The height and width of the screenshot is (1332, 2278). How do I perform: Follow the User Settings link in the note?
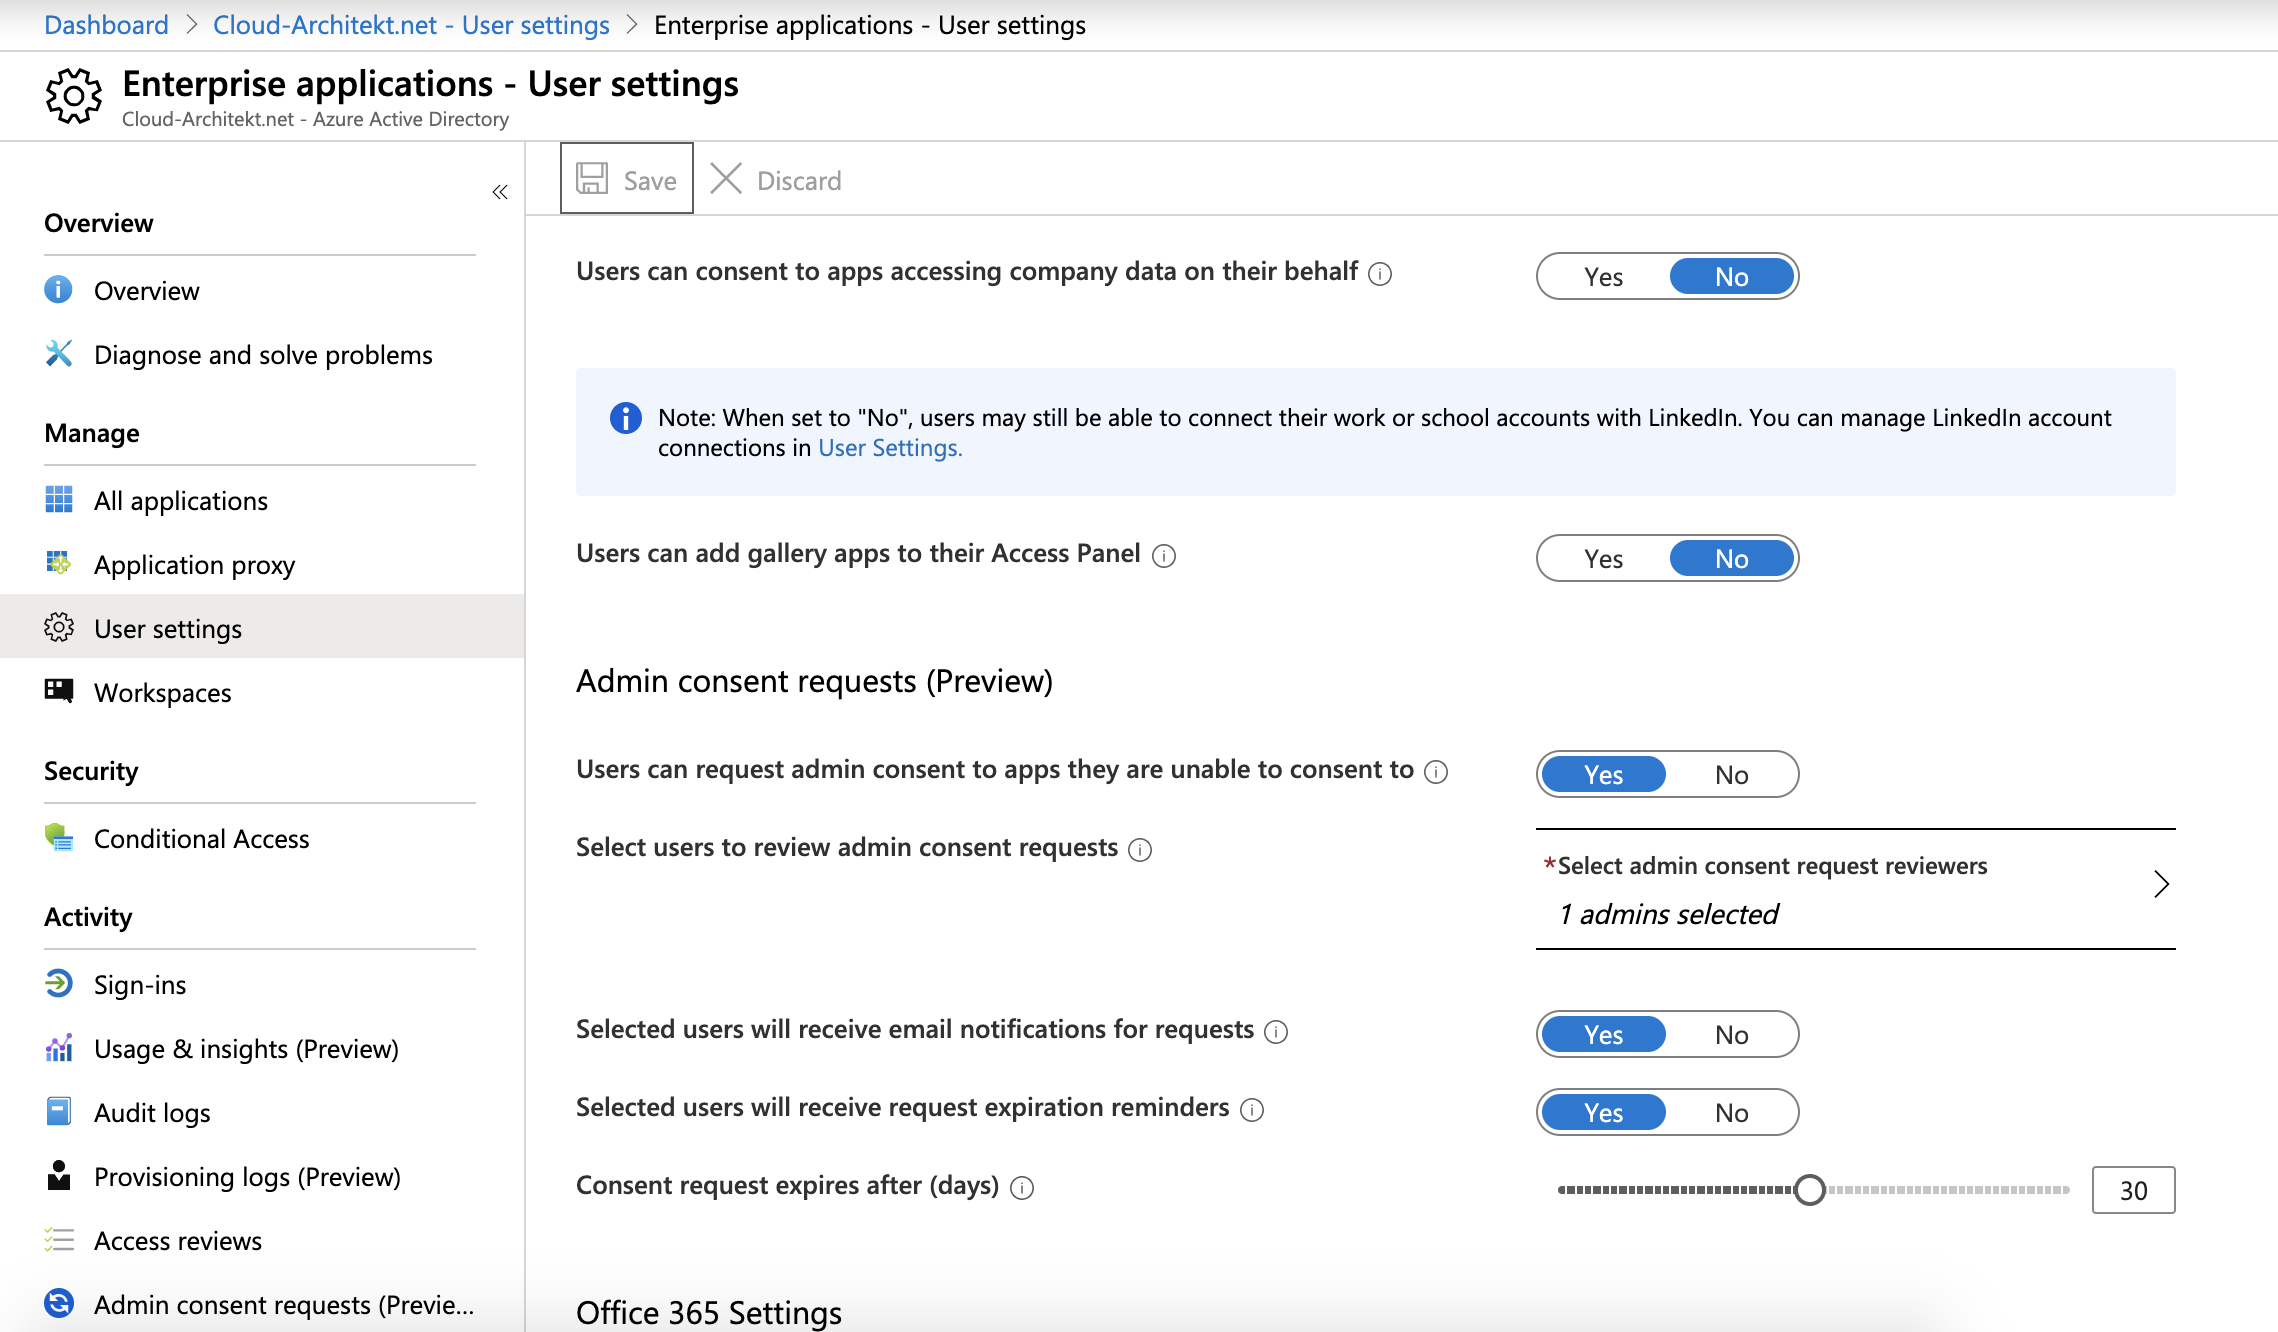coord(890,447)
